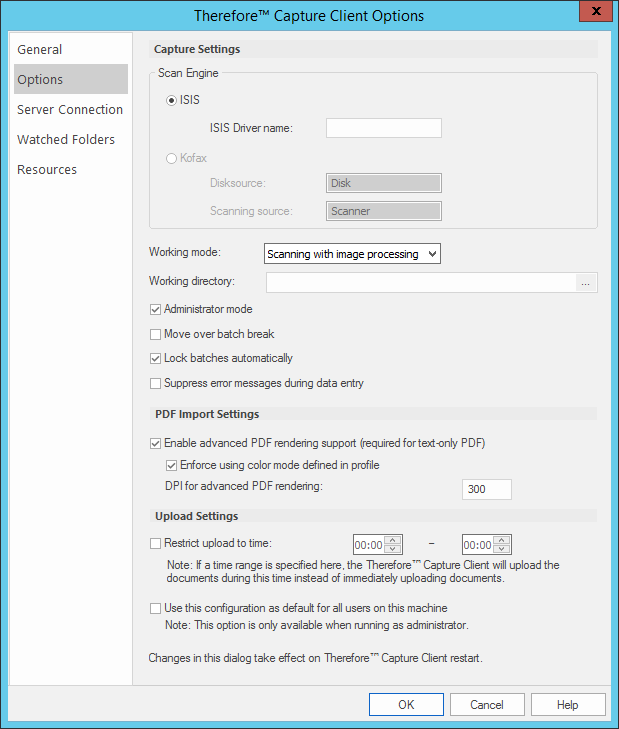Close the Capture Client Options dialog
This screenshot has width=619, height=729.
pos(596,11)
